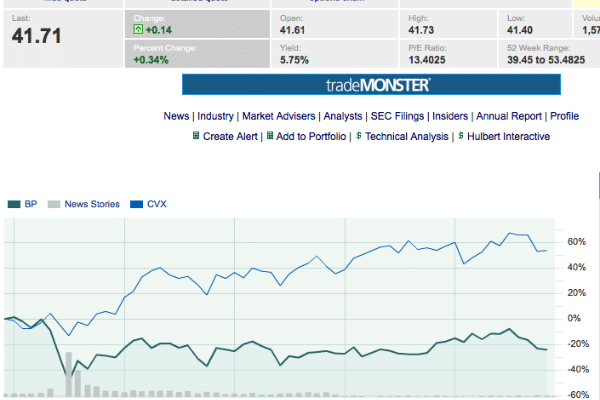Image resolution: width=600 pixels, height=400 pixels.
Task: Click the -40% axis label
Action: click(x=578, y=369)
